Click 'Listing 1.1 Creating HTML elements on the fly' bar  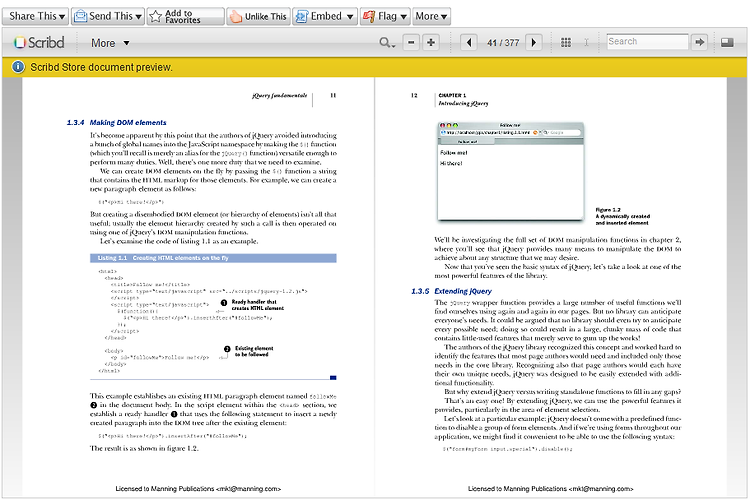pyautogui.click(x=213, y=258)
